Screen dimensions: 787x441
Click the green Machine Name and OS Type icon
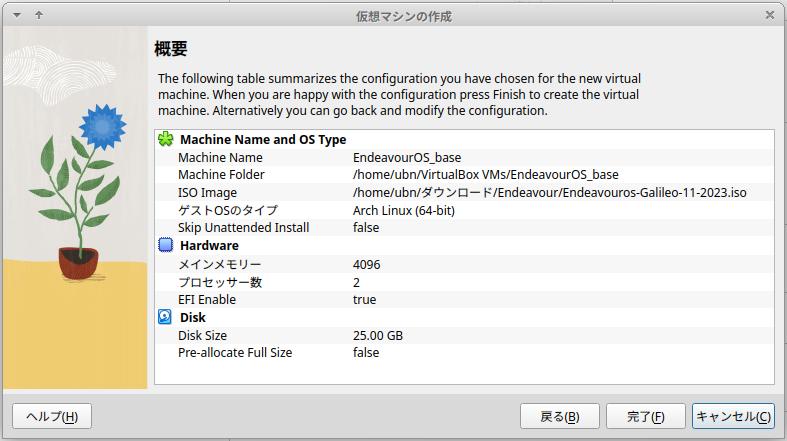[166, 140]
